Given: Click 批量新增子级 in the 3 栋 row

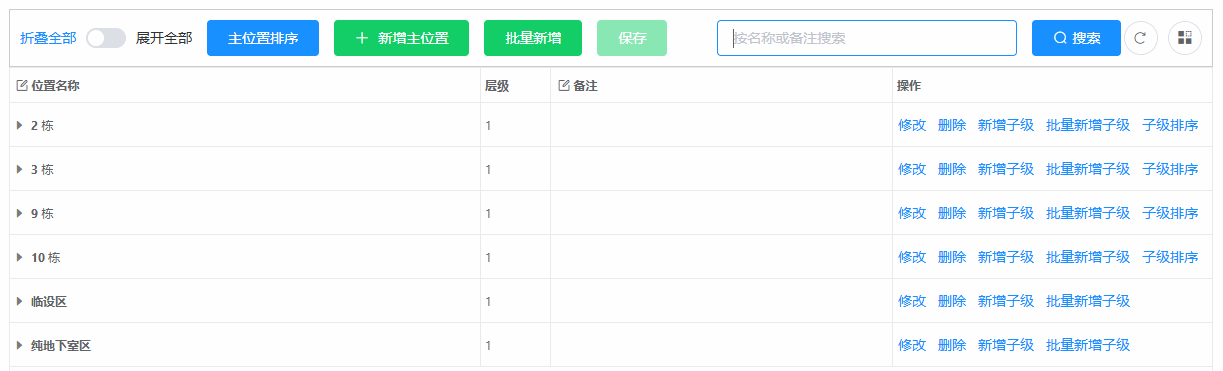Looking at the screenshot, I should 1088,169.
